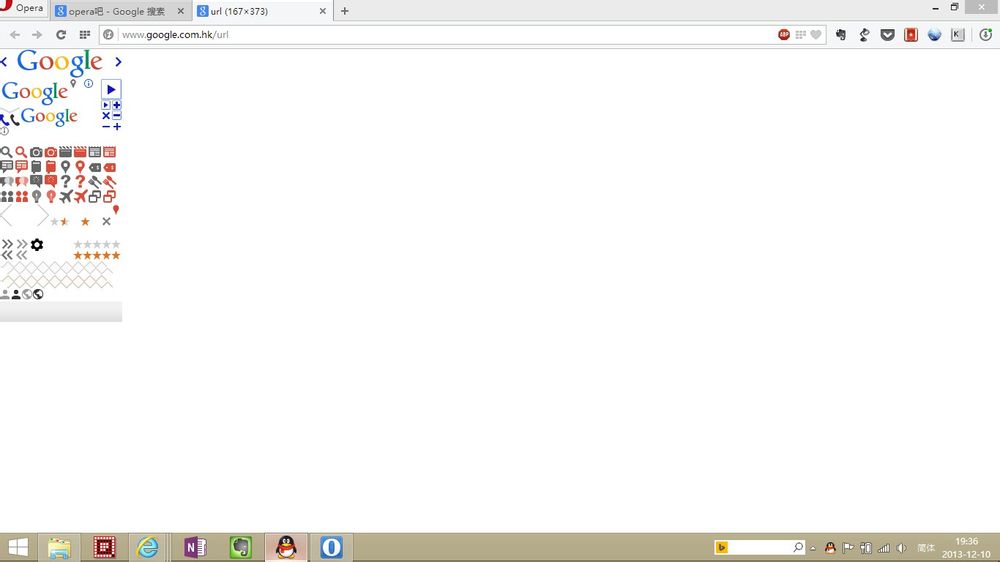This screenshot has width=1000, height=562.
Task: Open Action Center flag in tray
Action: 848,547
